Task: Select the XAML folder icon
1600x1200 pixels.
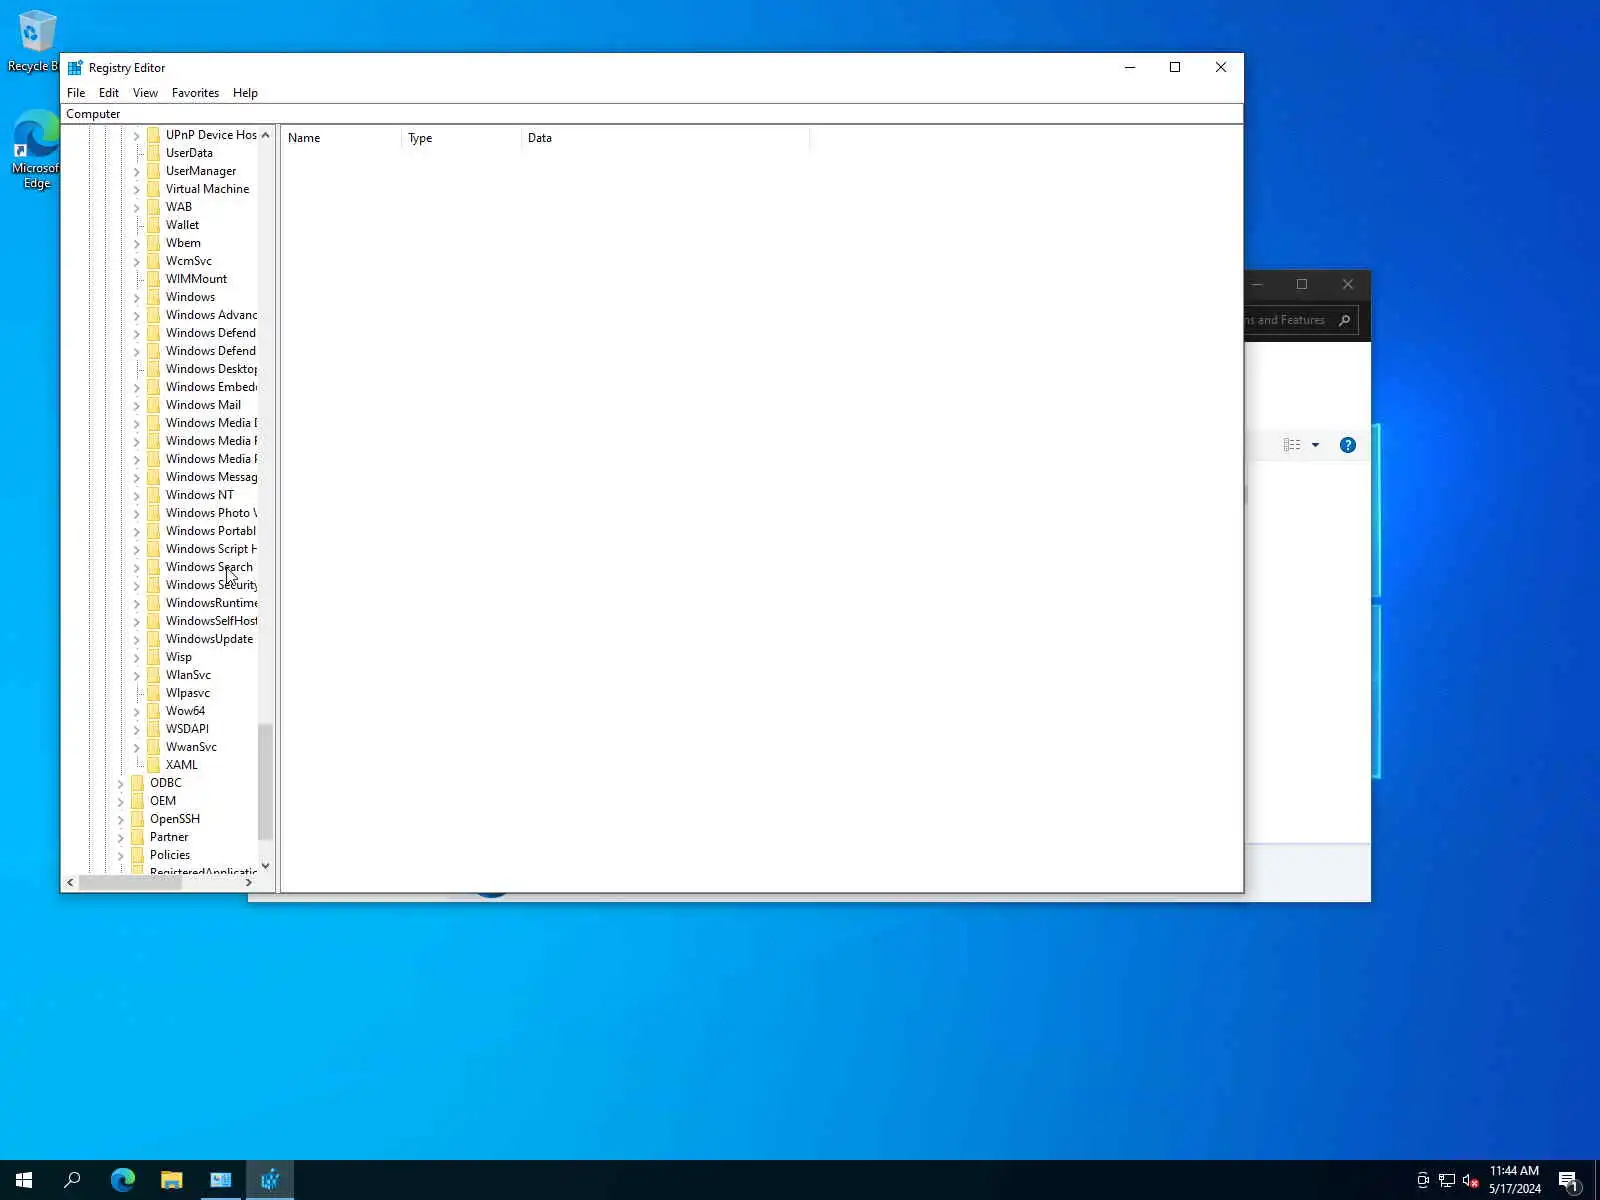Action: [x=153, y=765]
